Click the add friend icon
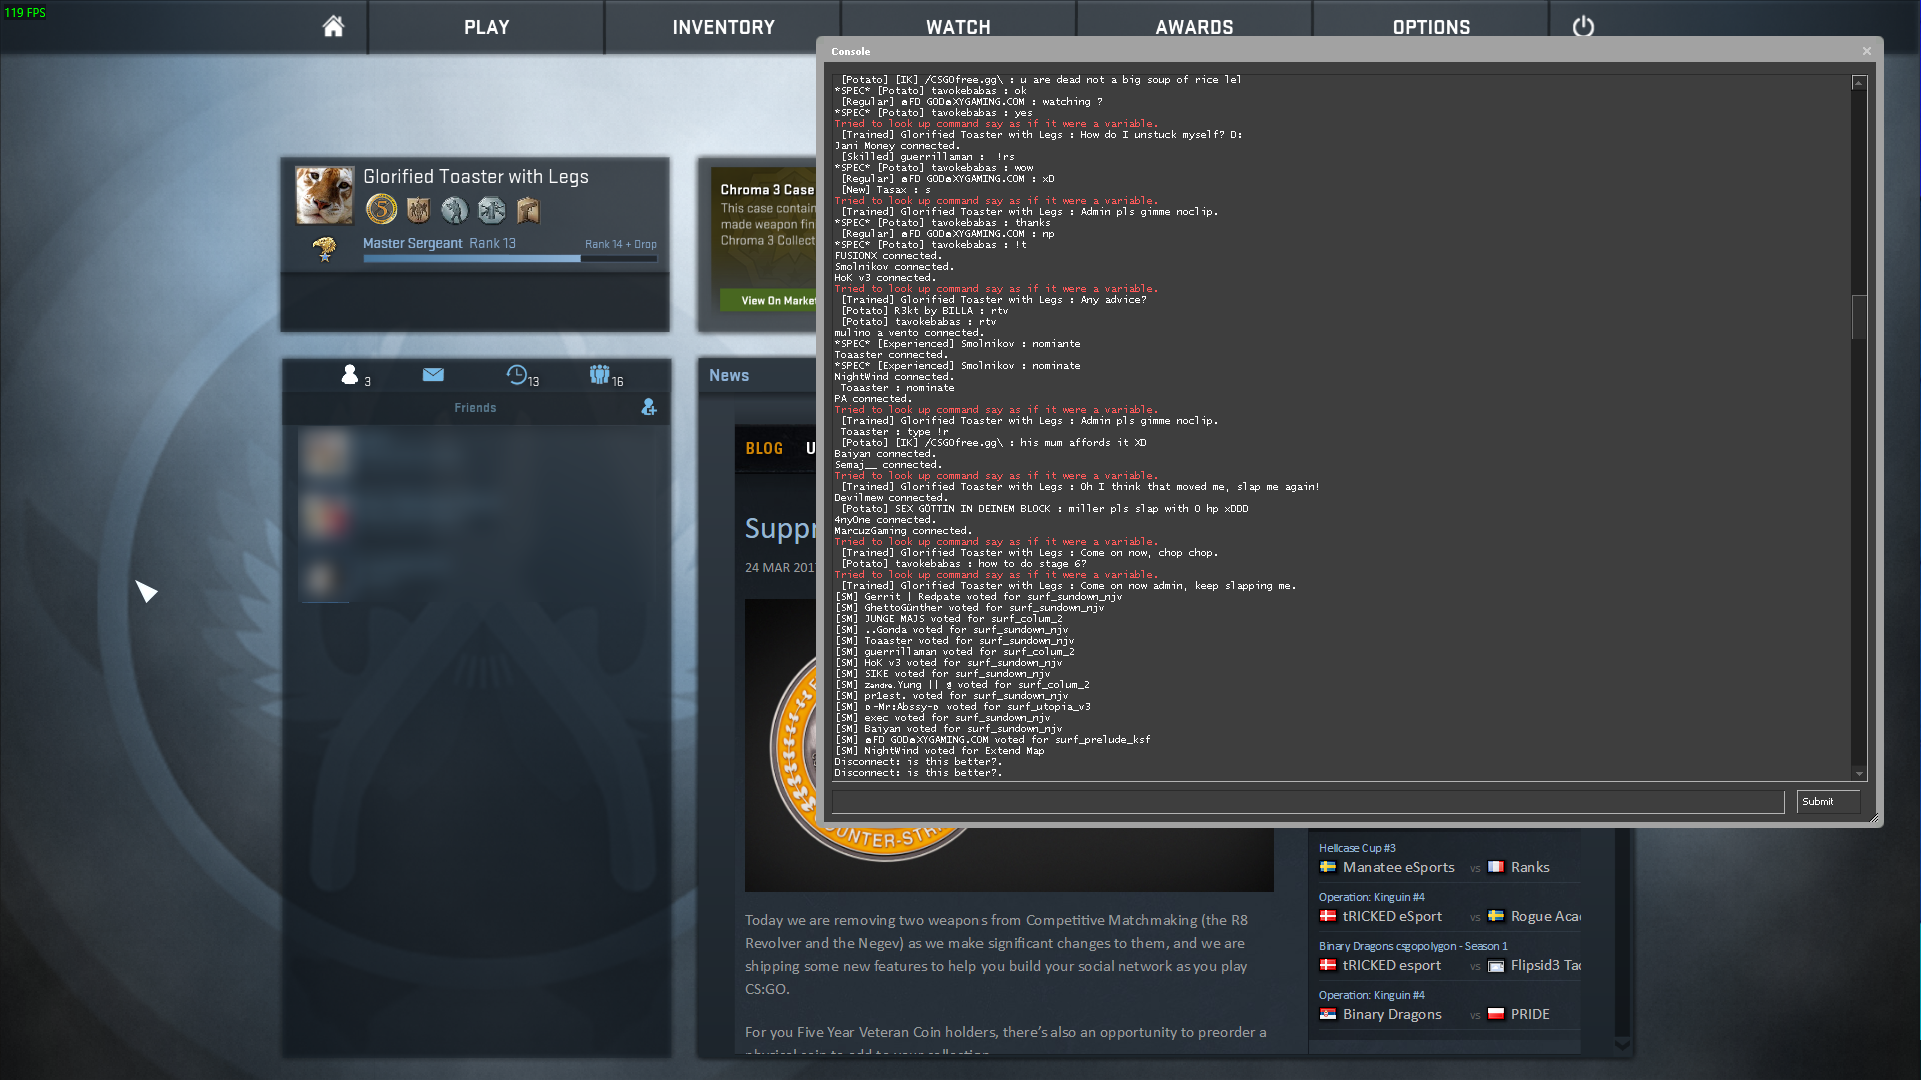Screen dimensions: 1921x1080 click(649, 407)
